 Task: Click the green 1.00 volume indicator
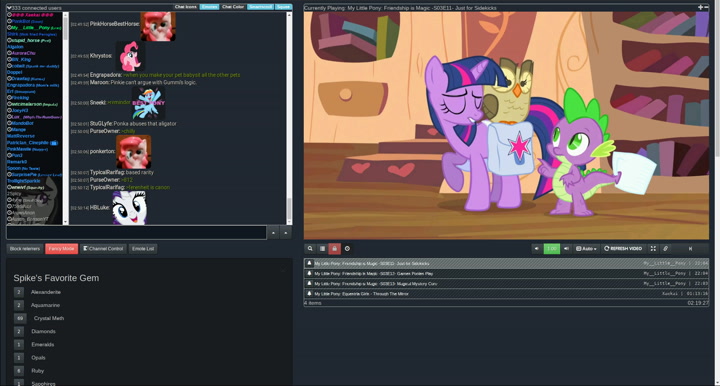click(x=551, y=248)
